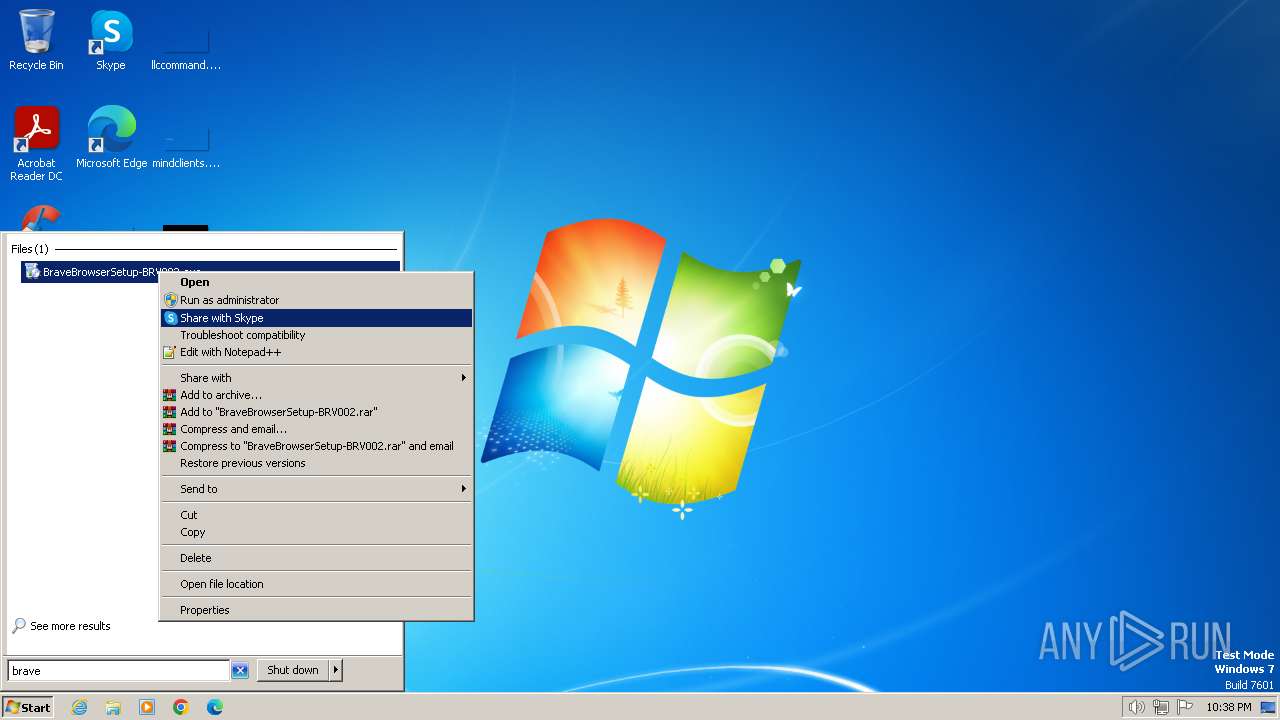Choose Compress to rar and email
Screen dimensions: 1280x720
point(316,446)
